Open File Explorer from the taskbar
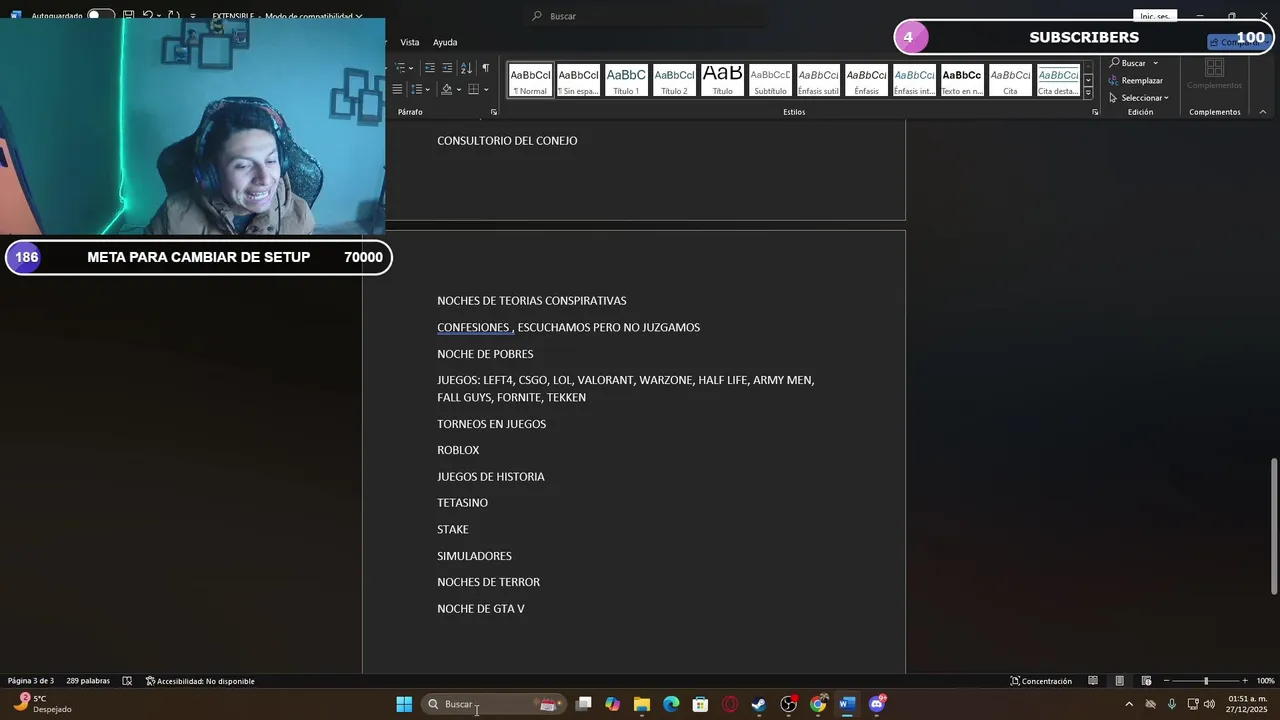Screen dimensions: 1280x720 (642, 704)
